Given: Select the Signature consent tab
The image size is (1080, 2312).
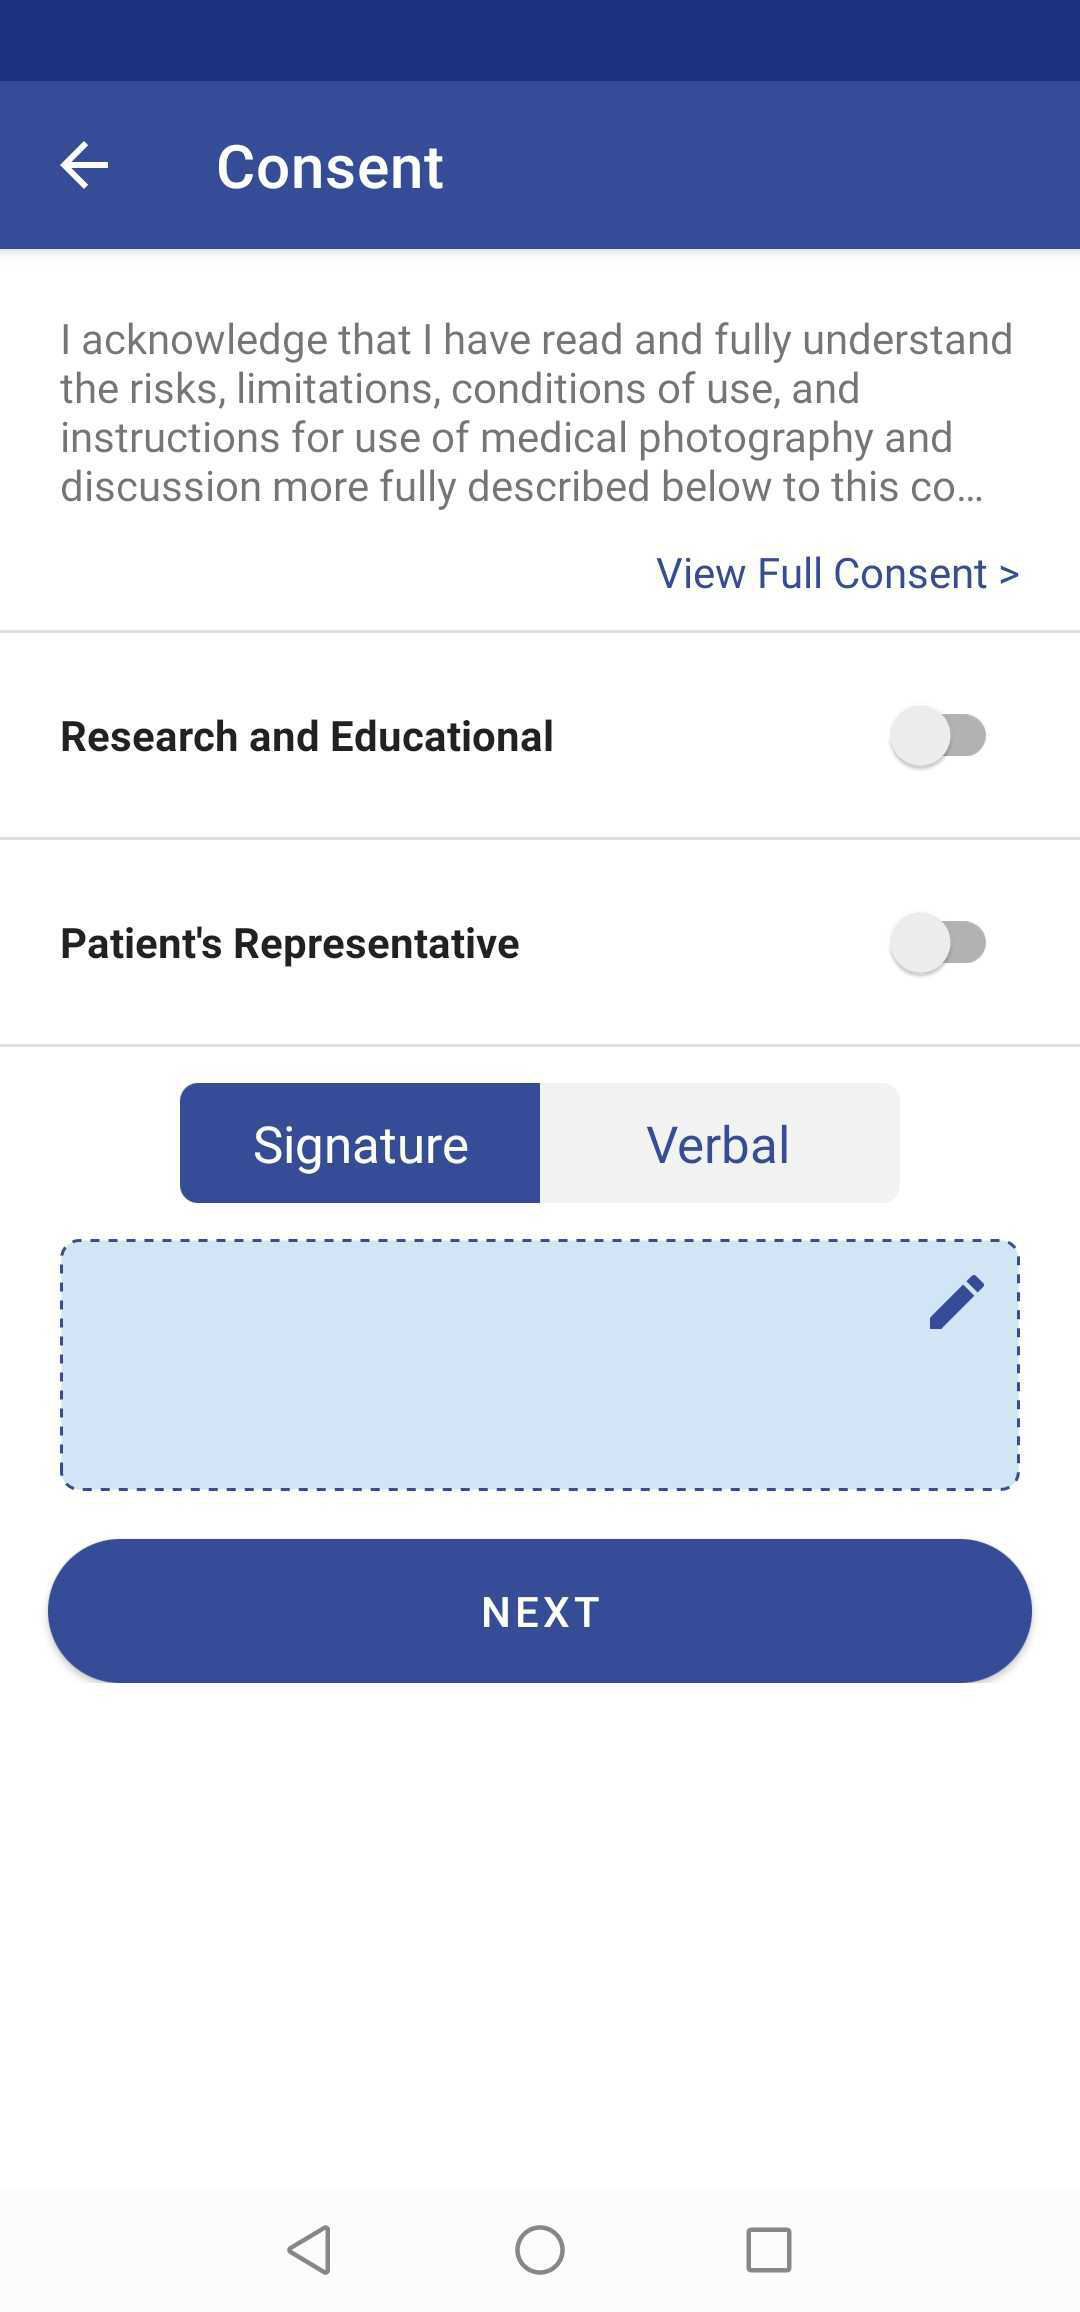Looking at the screenshot, I should [x=360, y=1143].
